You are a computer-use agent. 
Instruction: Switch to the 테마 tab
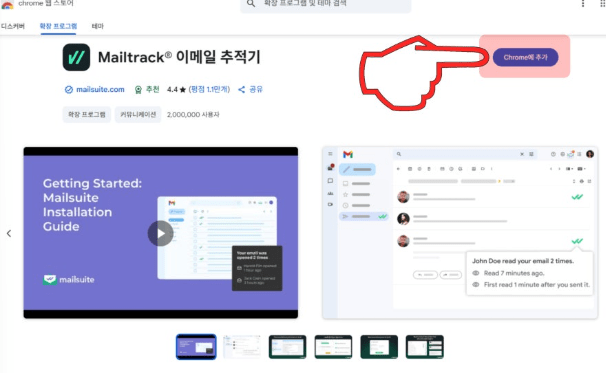[x=97, y=26]
